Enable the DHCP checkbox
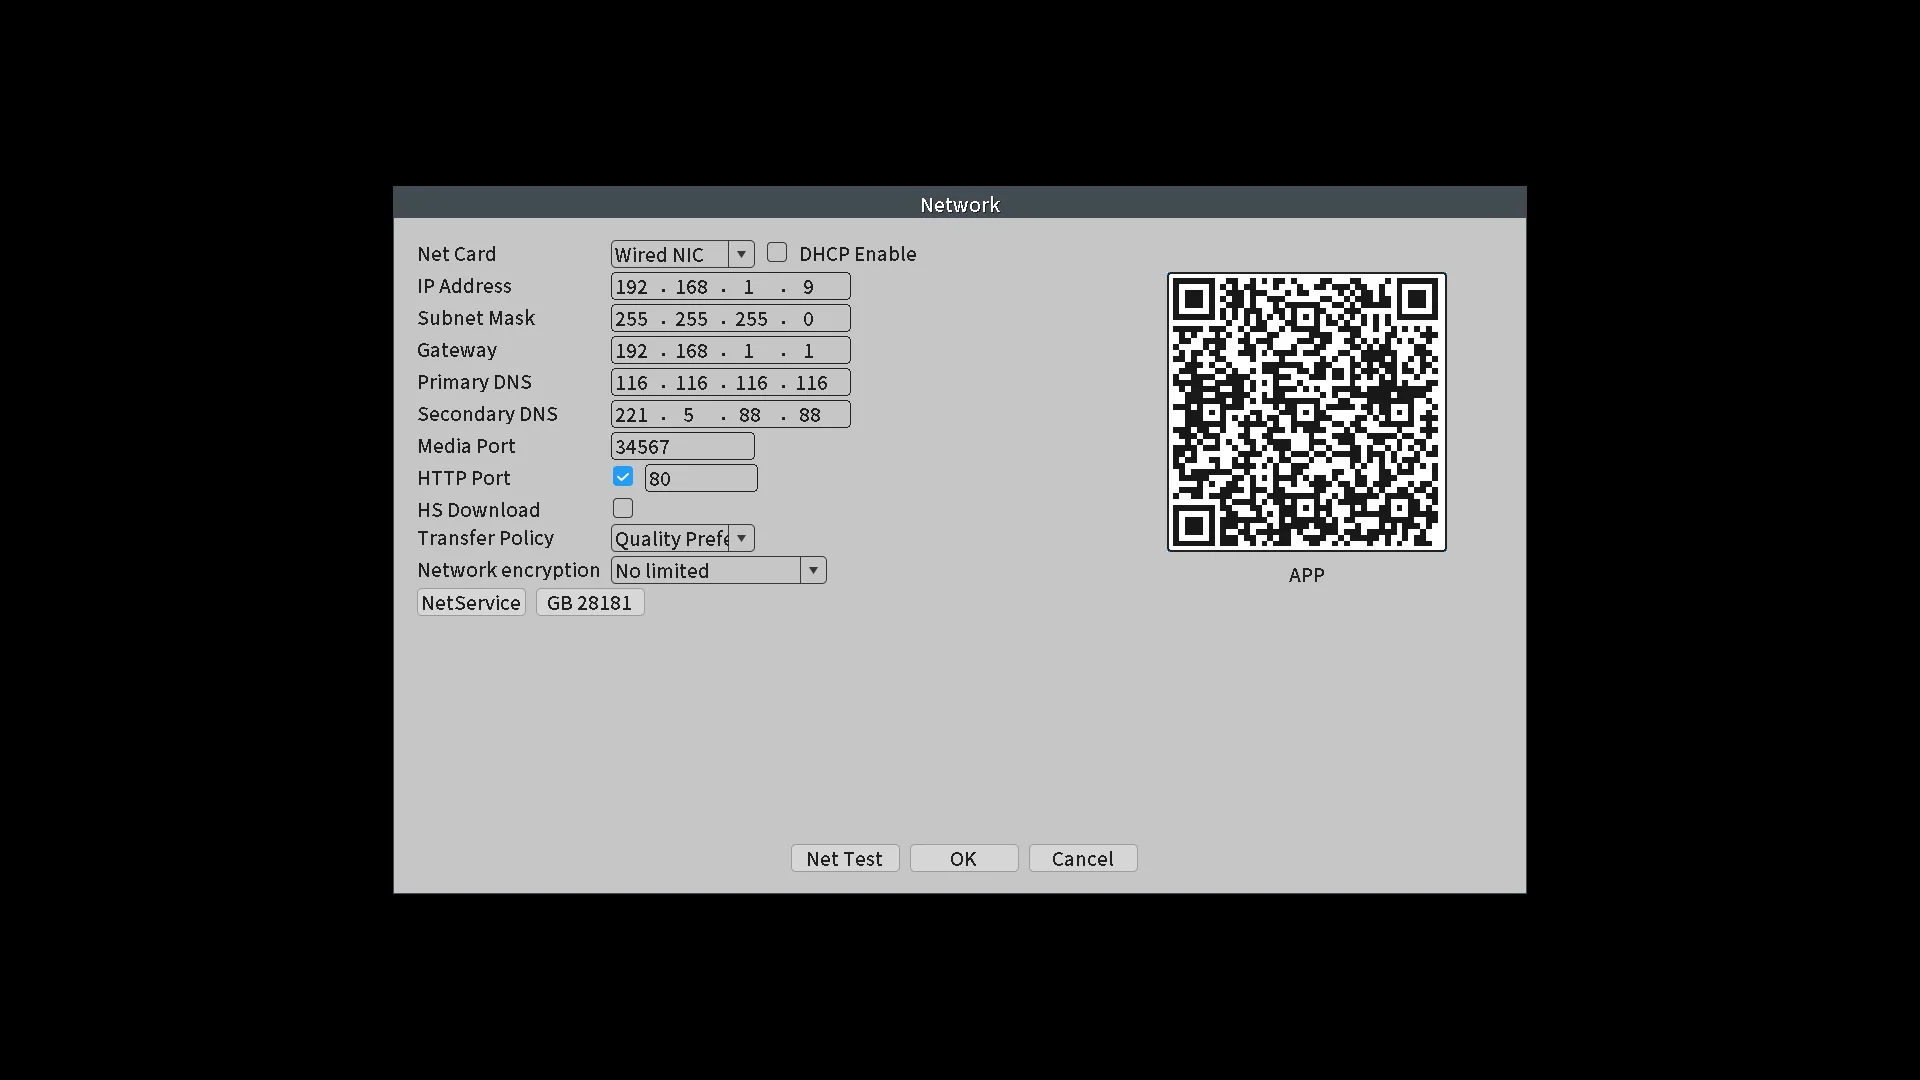The height and width of the screenshot is (1080, 1920). tap(777, 253)
